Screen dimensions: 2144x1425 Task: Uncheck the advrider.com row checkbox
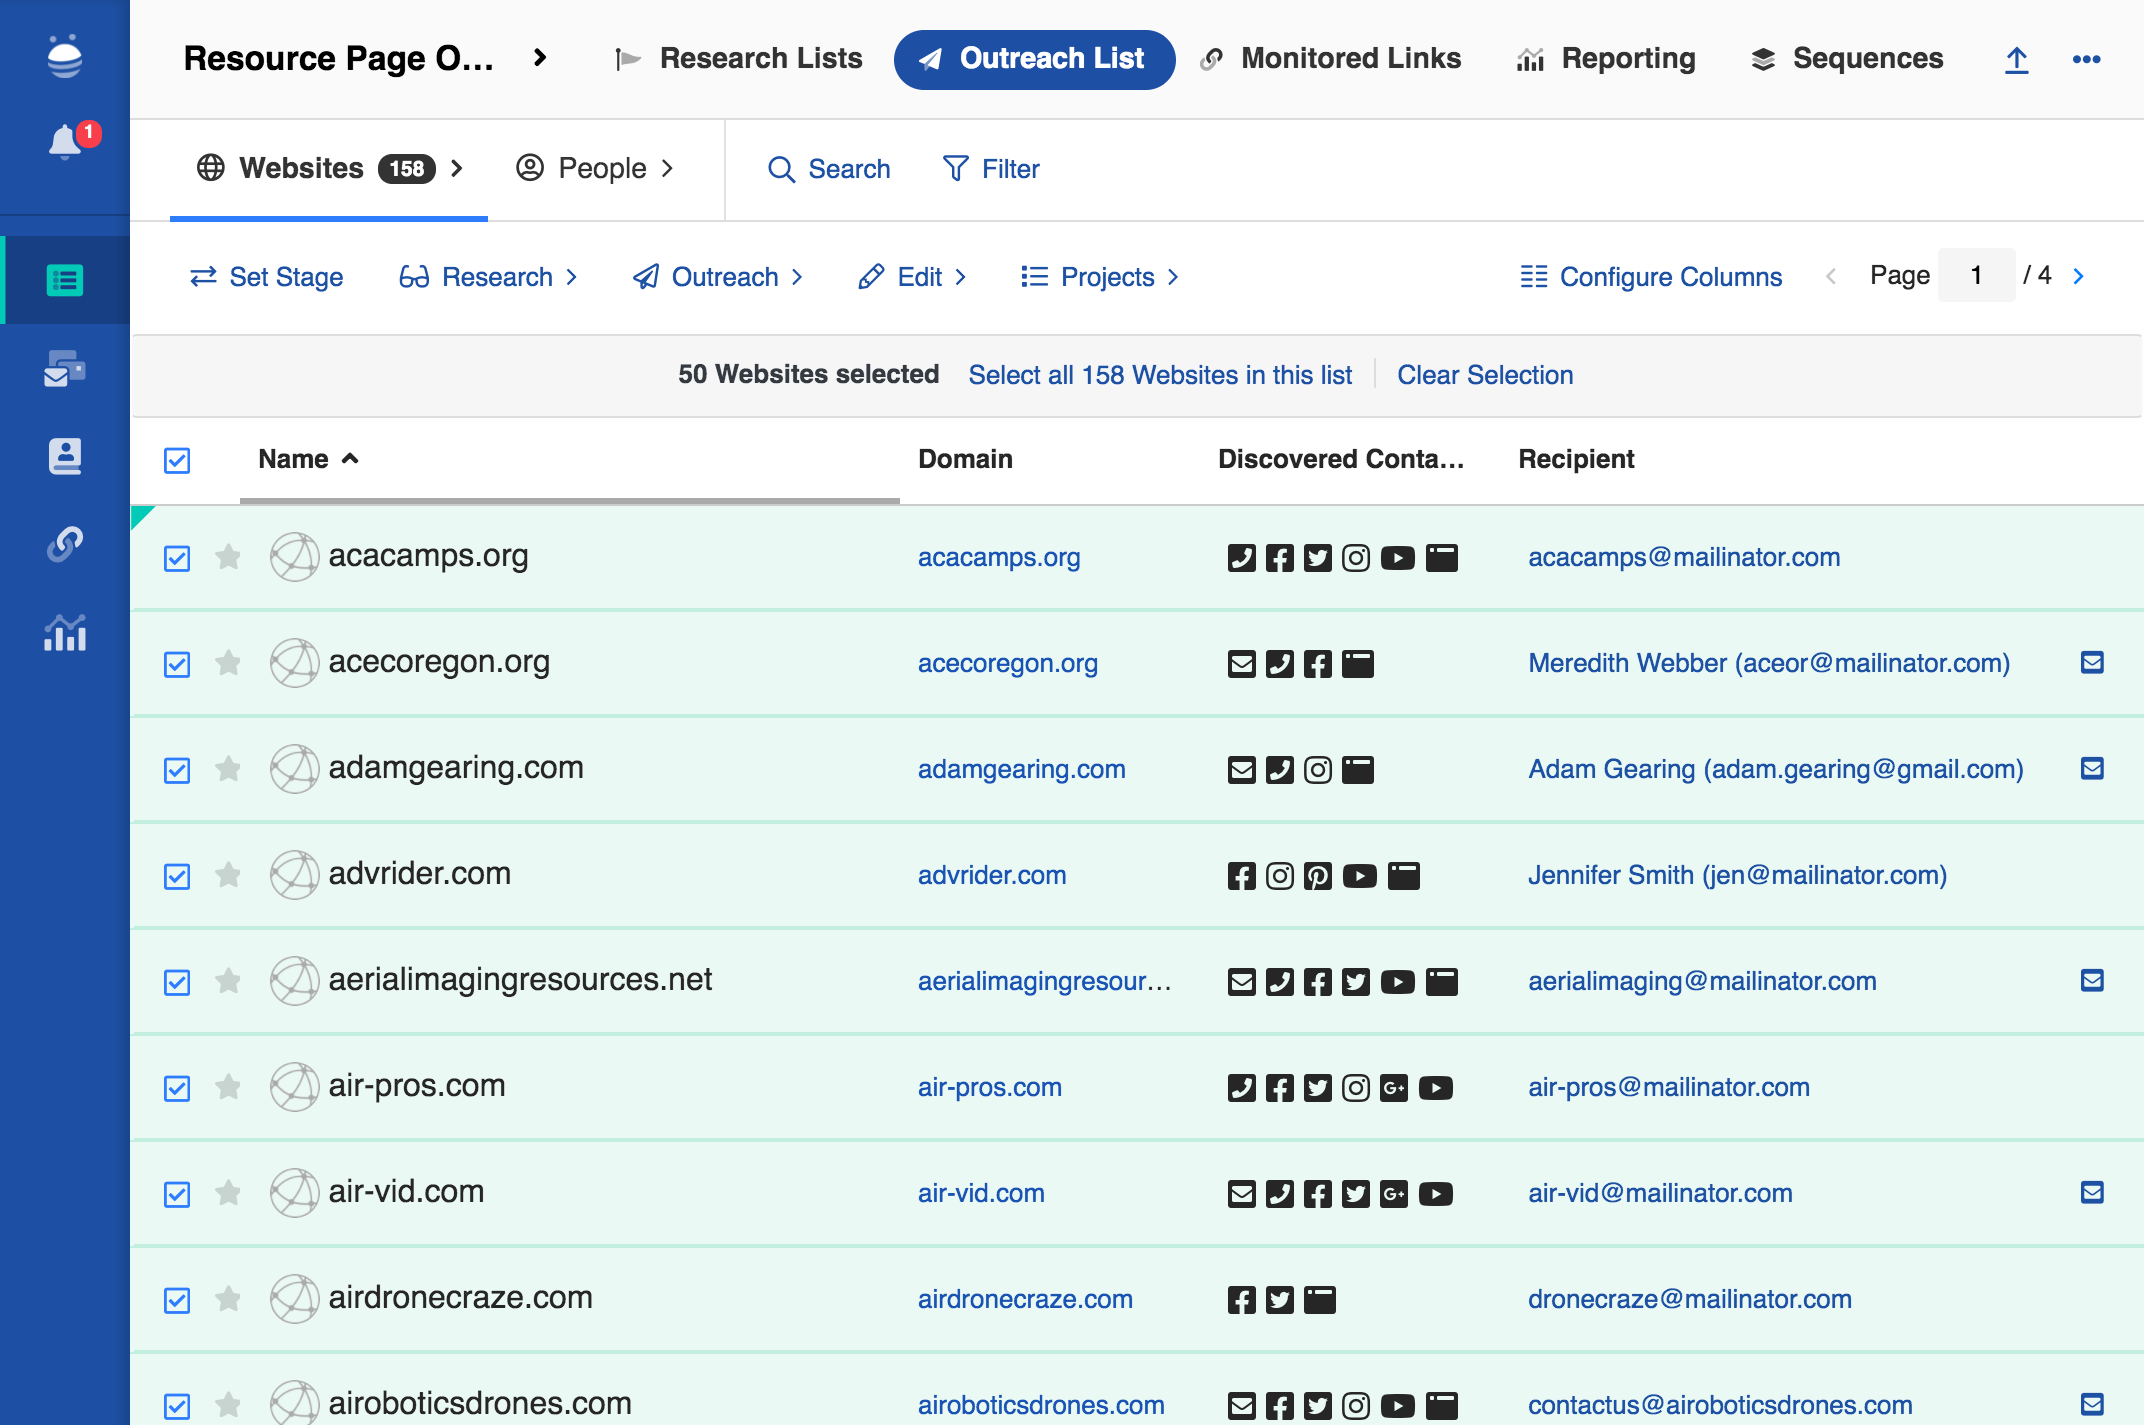[177, 876]
